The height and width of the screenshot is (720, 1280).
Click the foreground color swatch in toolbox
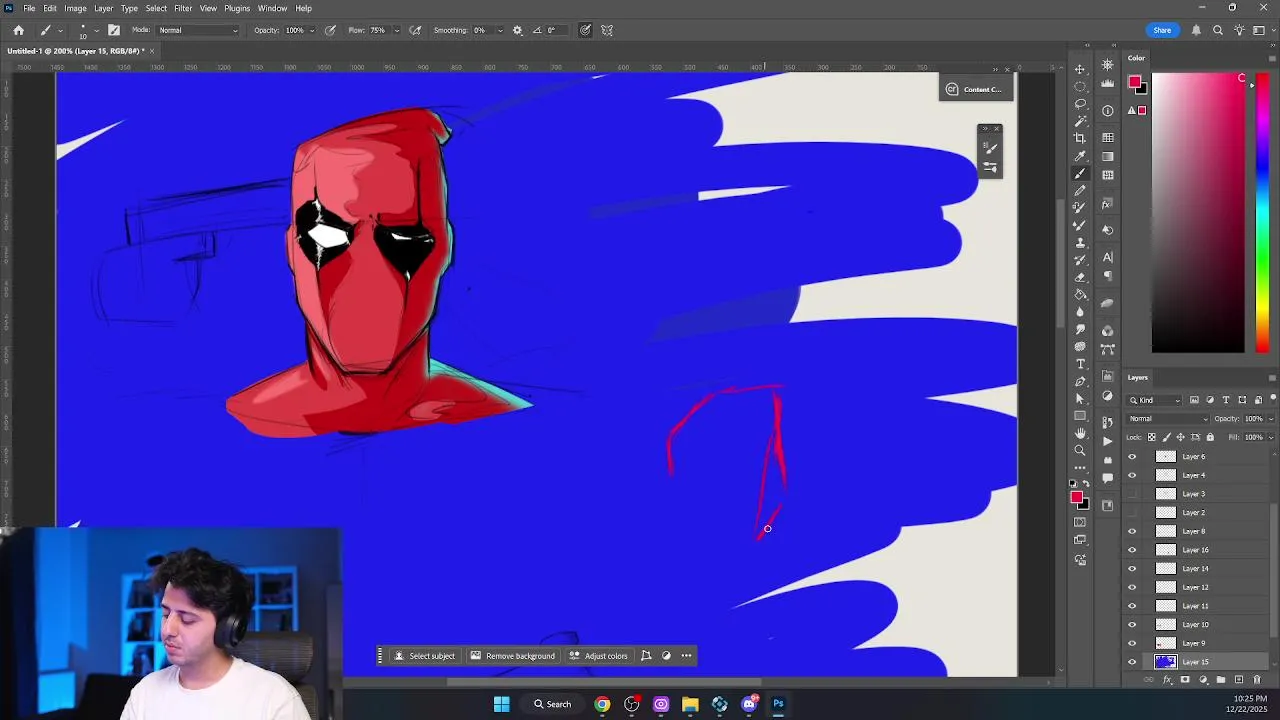coord(1077,497)
